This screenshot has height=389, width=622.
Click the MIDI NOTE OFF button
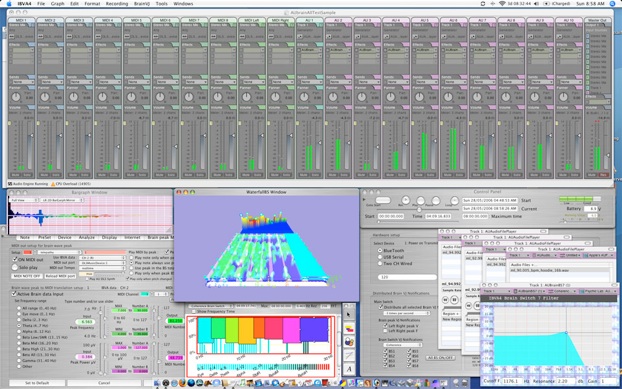[27, 276]
